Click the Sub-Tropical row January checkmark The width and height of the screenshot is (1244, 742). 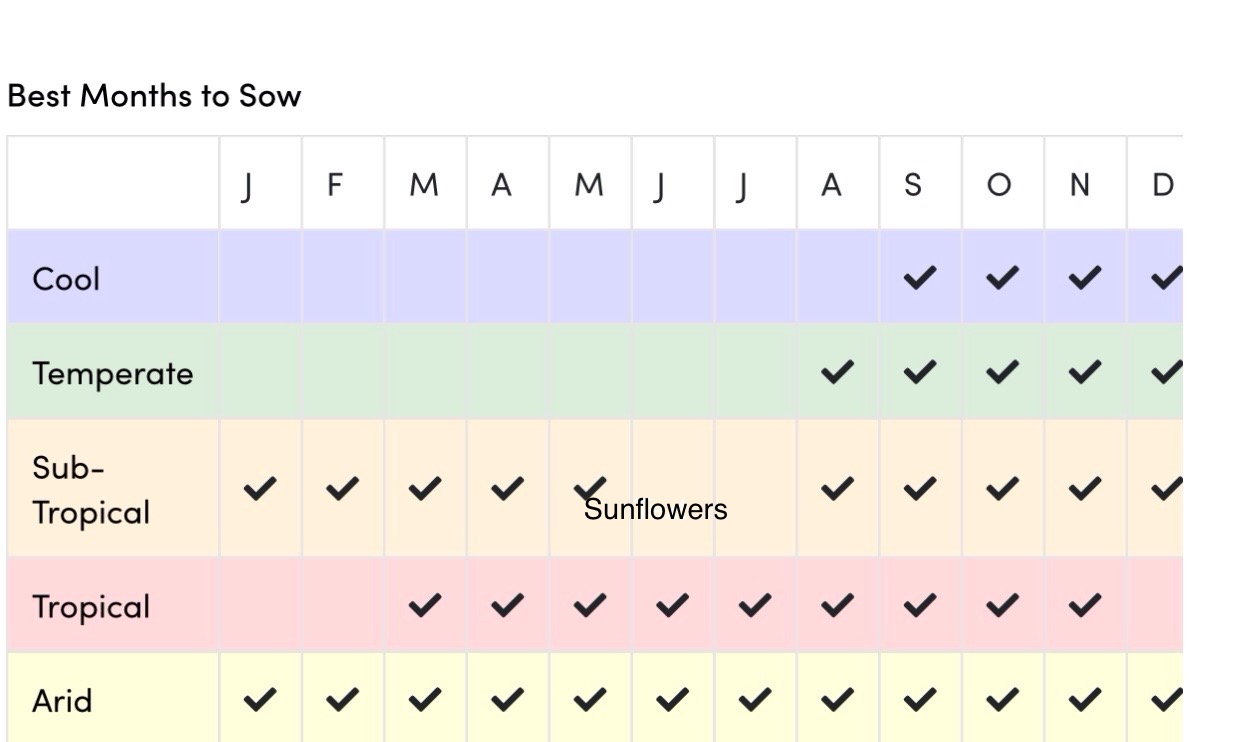click(260, 488)
